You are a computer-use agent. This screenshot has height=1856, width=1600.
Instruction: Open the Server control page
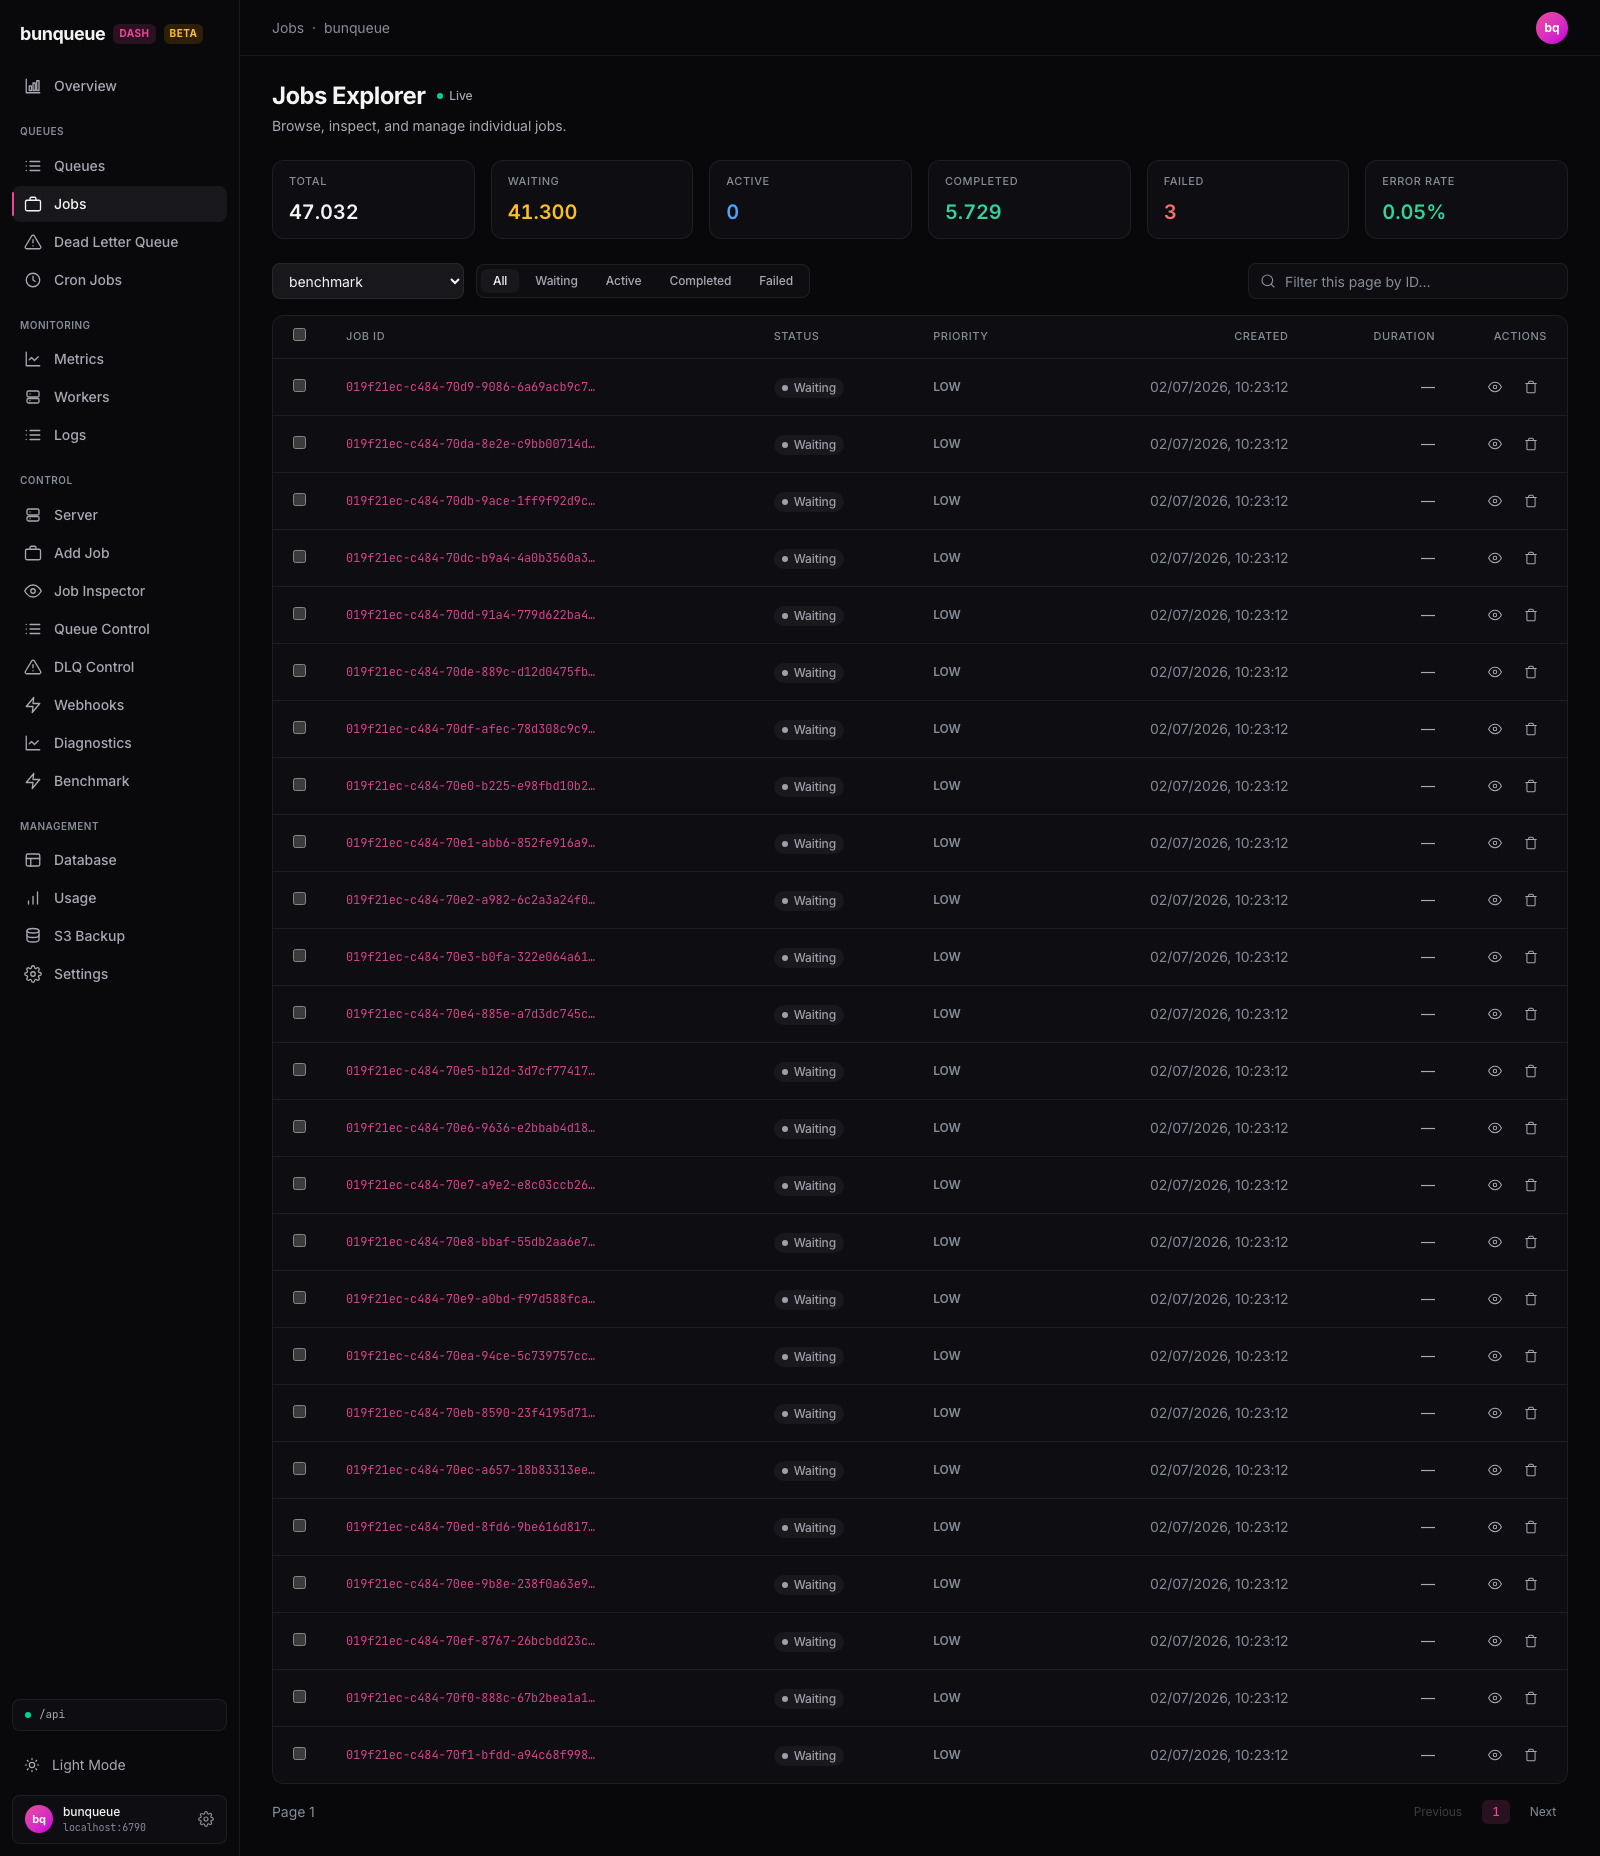click(119, 515)
